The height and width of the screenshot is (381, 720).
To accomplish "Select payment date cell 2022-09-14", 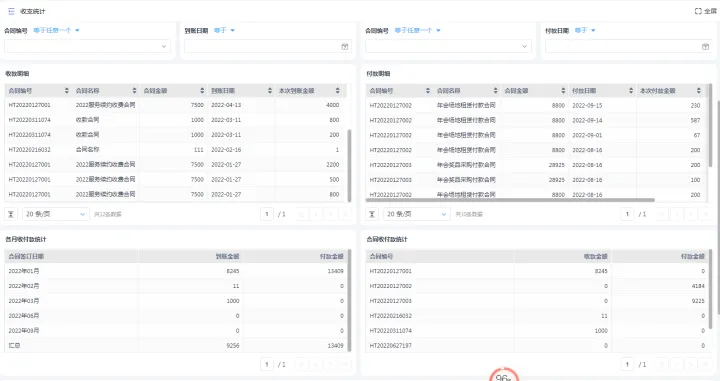I will pos(587,120).
